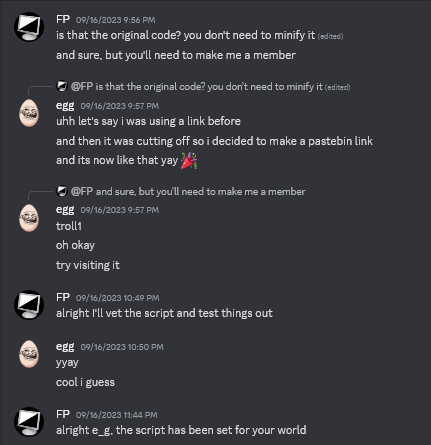Image resolution: width=431 pixels, height=445 pixels.
Task: Click the @FP mention in the first reply preview
Action: point(82,87)
